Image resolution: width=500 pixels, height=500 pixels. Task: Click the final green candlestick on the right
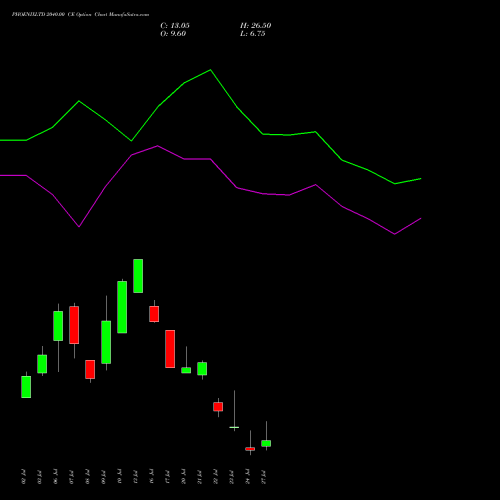point(266,443)
